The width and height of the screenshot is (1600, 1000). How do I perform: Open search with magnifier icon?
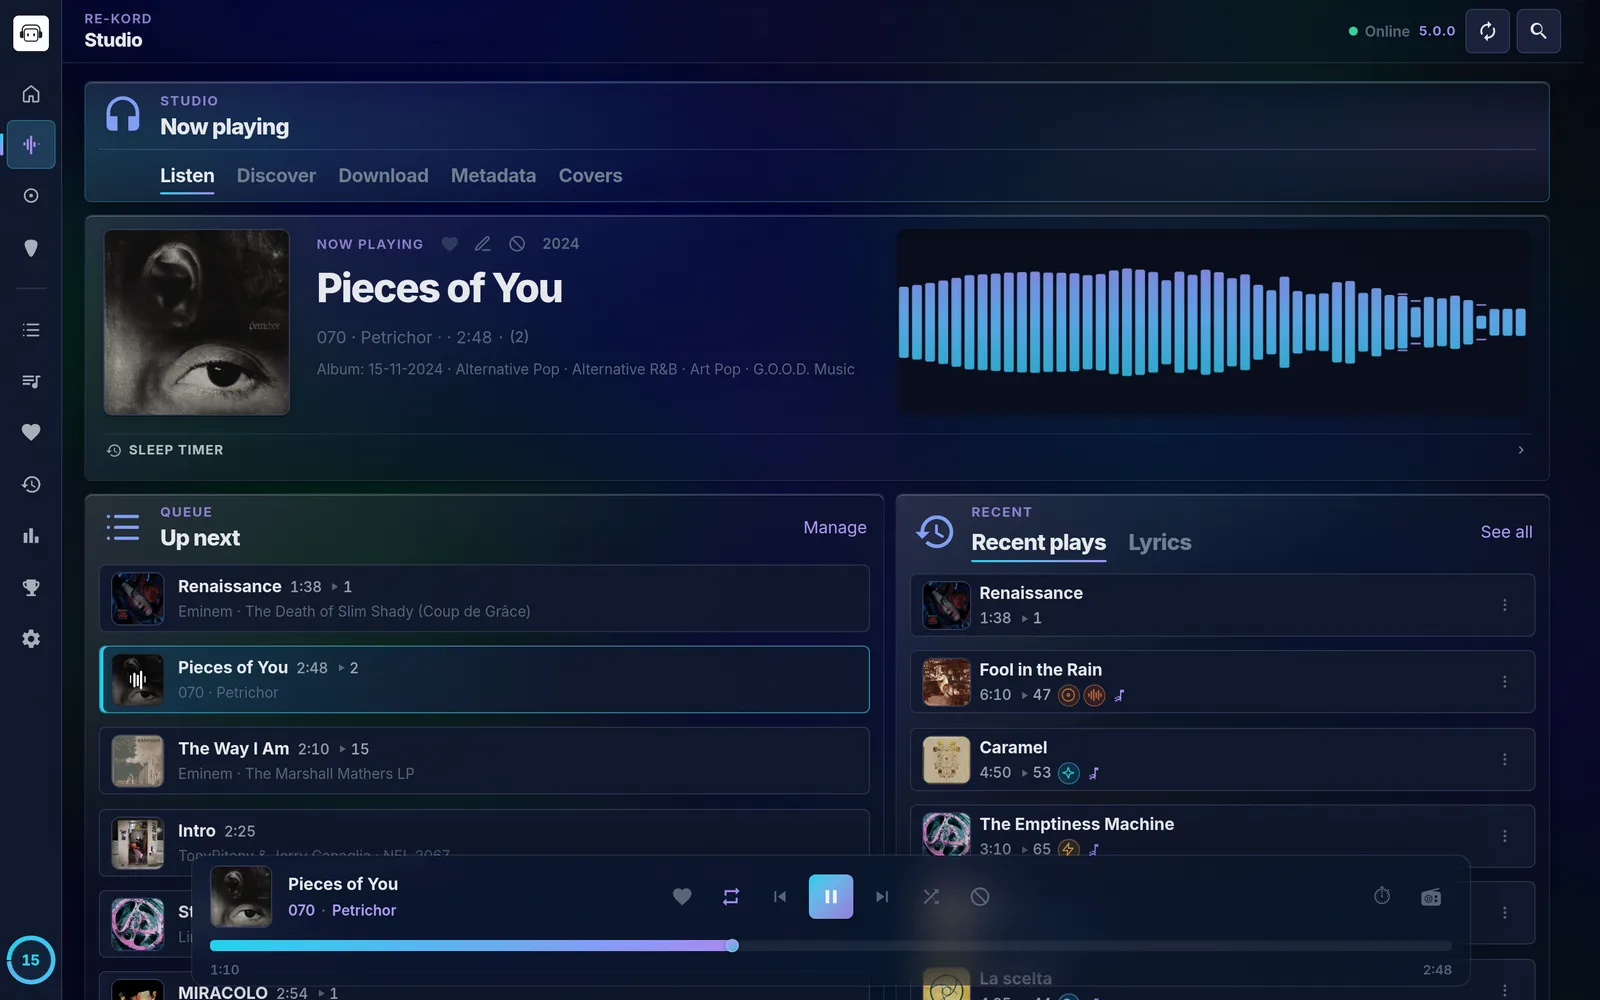[1538, 31]
